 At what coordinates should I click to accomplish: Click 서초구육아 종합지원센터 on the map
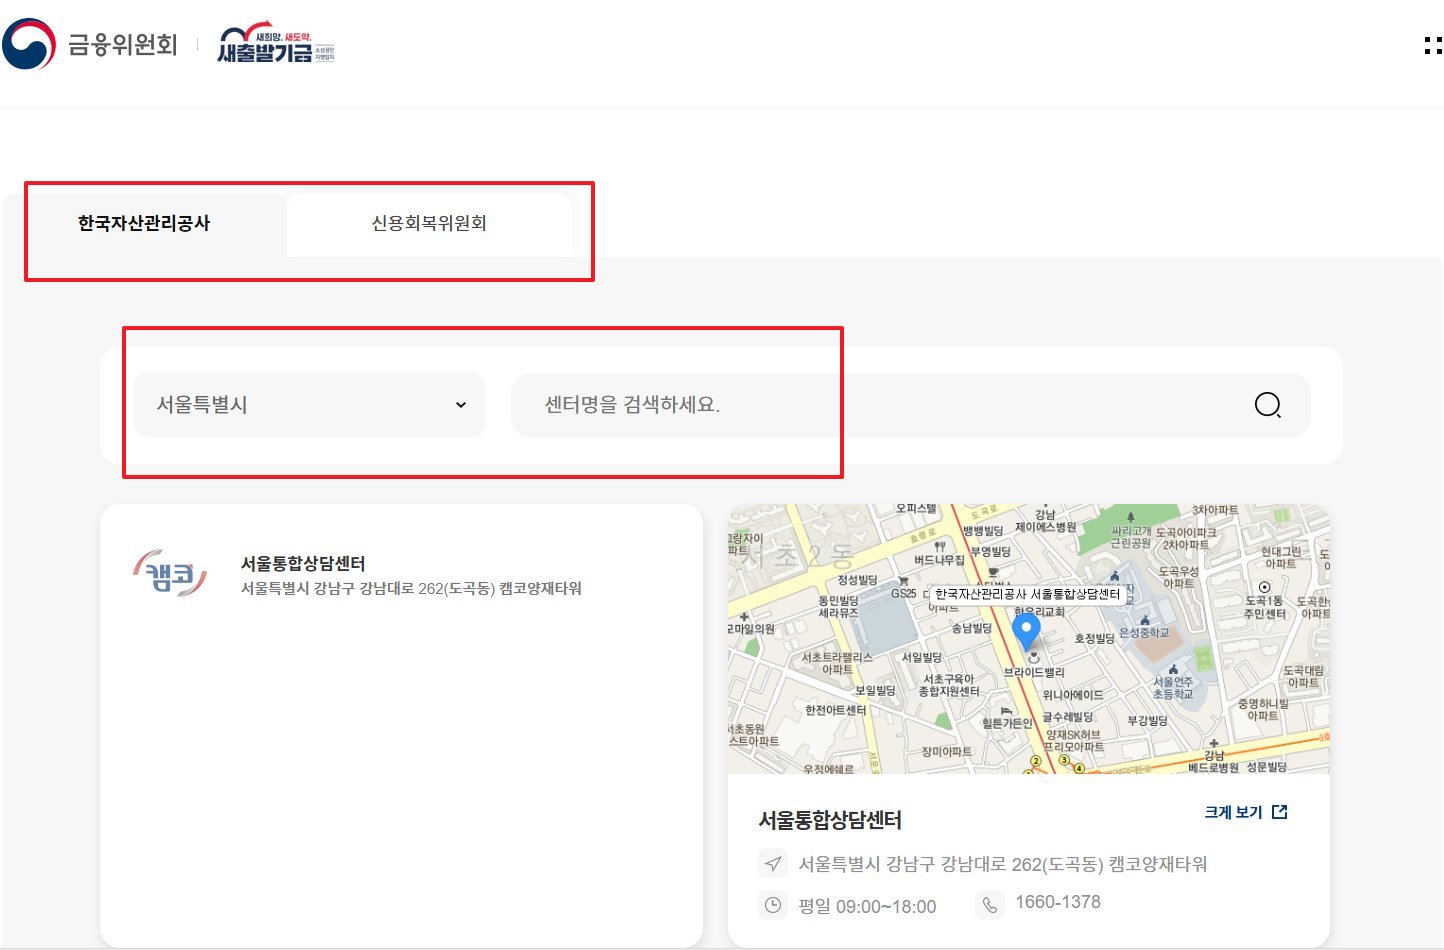click(949, 685)
